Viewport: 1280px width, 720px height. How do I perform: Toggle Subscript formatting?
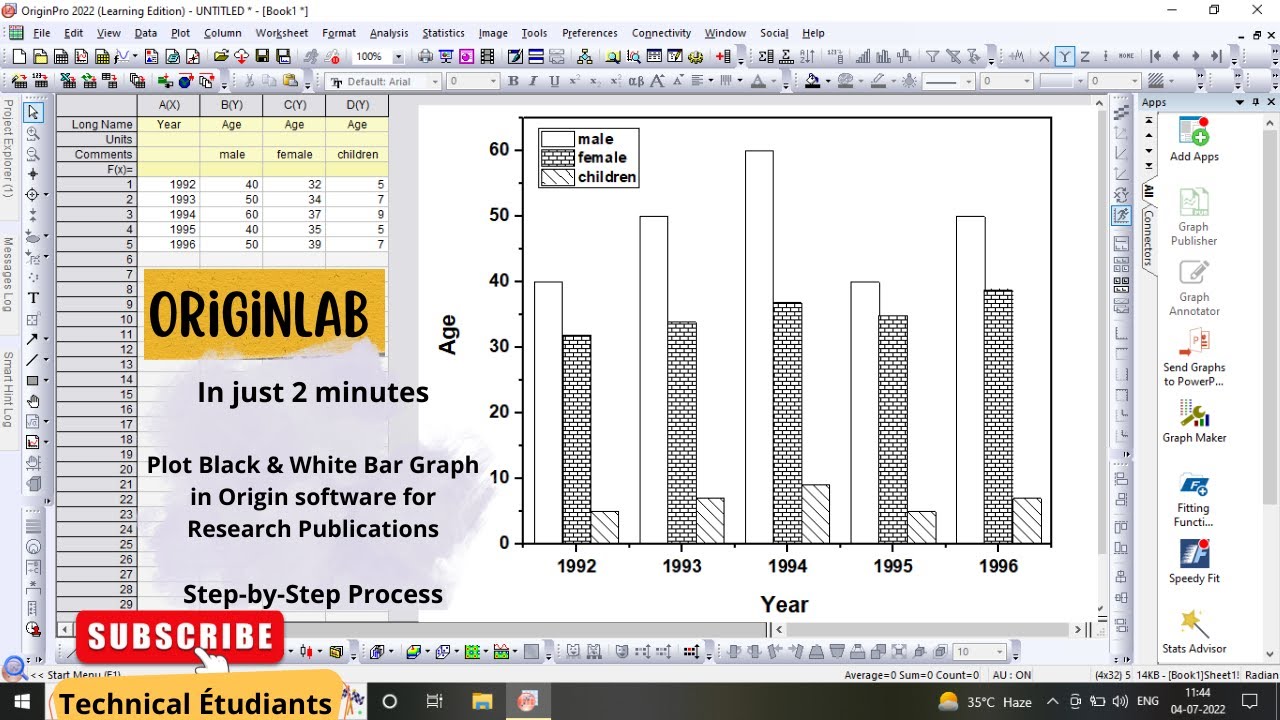(595, 81)
